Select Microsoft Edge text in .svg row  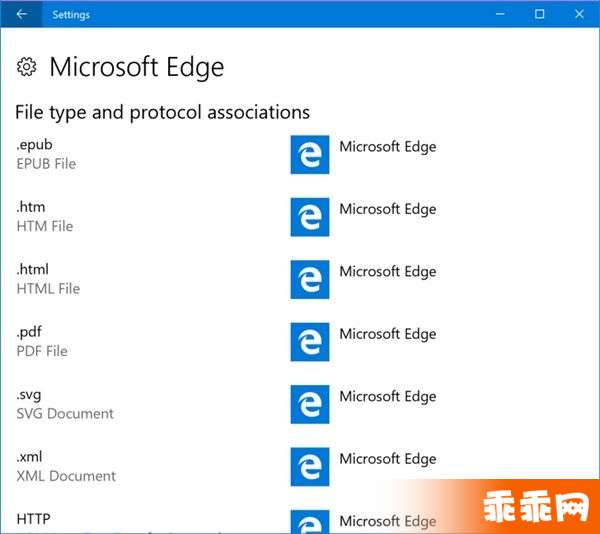pyautogui.click(x=388, y=397)
